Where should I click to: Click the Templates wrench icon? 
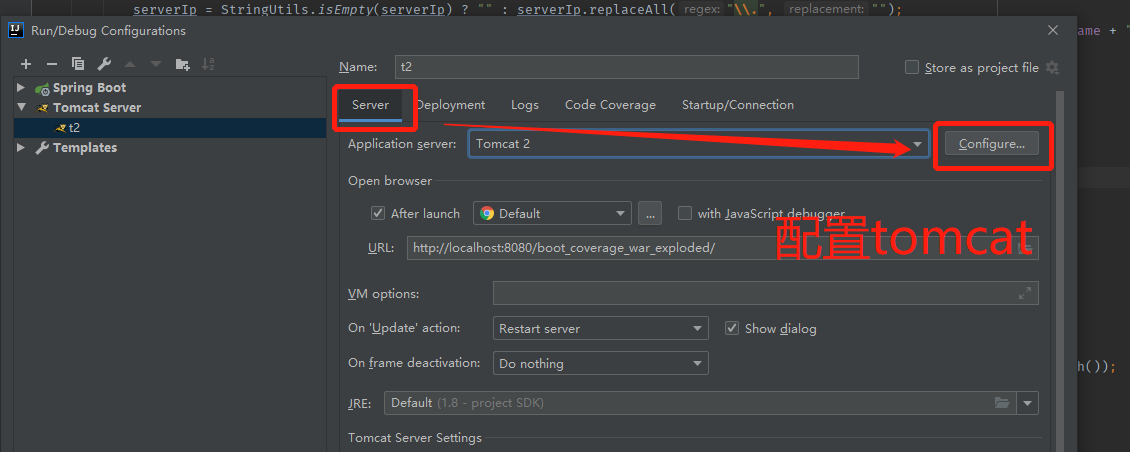click(x=43, y=148)
